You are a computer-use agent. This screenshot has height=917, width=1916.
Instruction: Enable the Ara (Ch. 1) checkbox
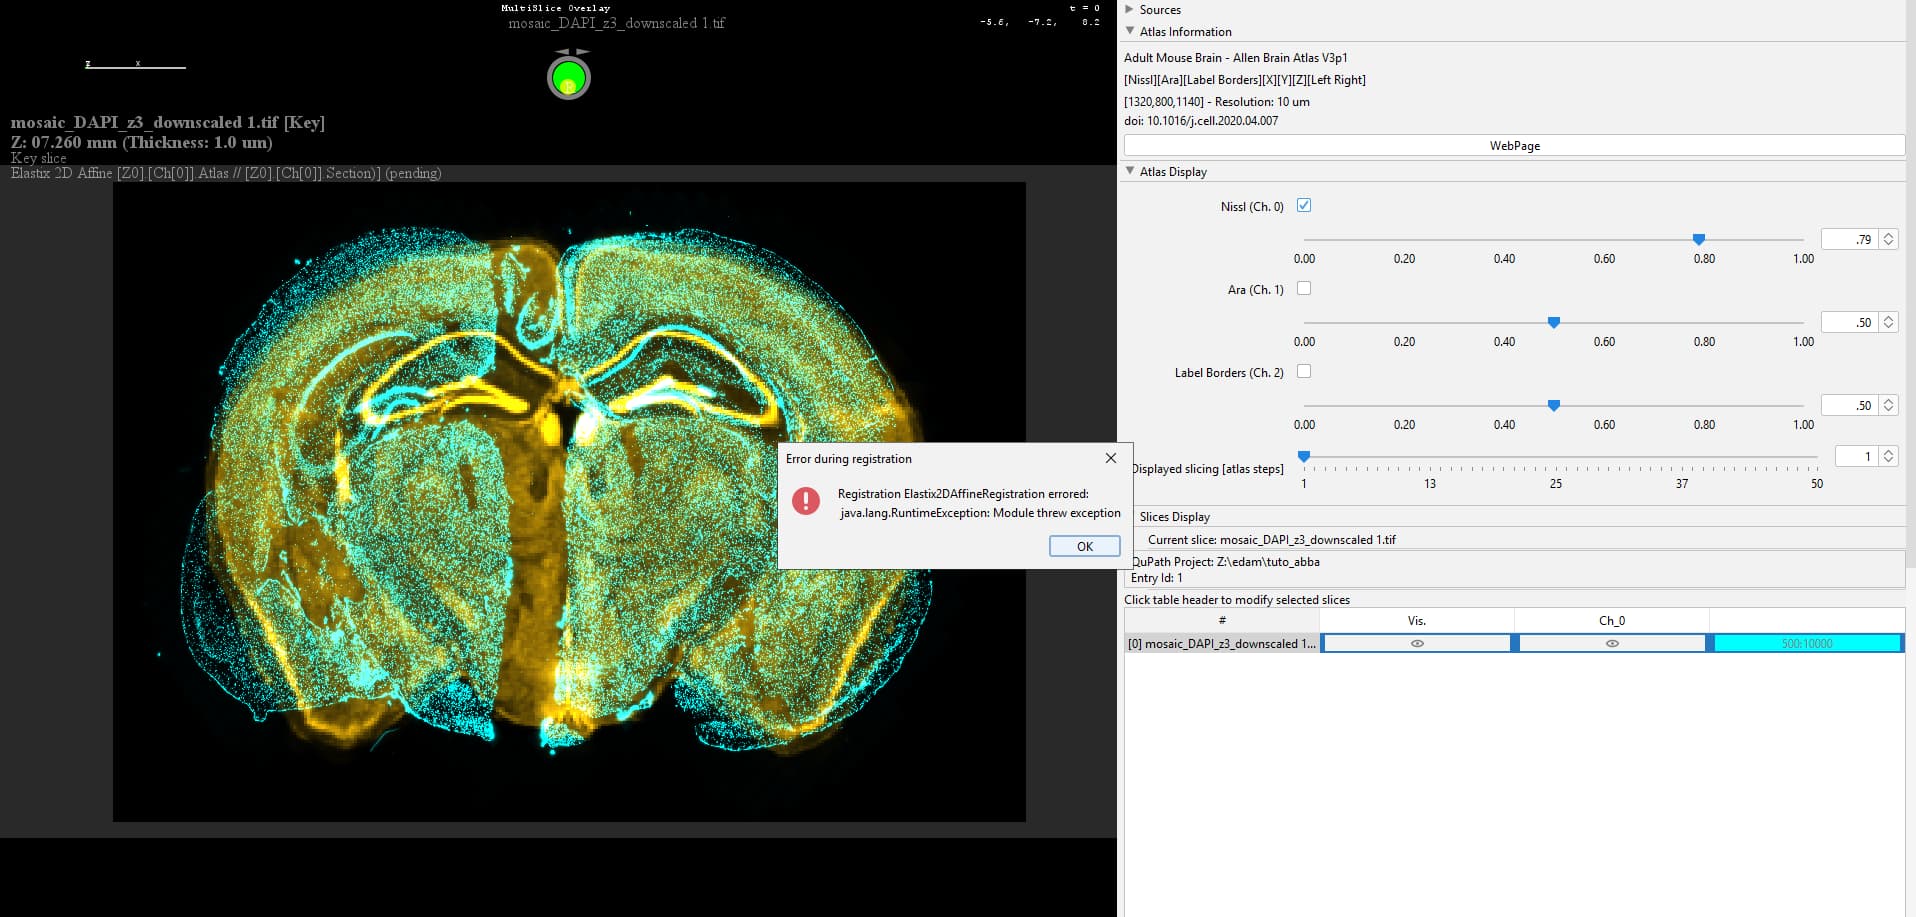click(1304, 288)
